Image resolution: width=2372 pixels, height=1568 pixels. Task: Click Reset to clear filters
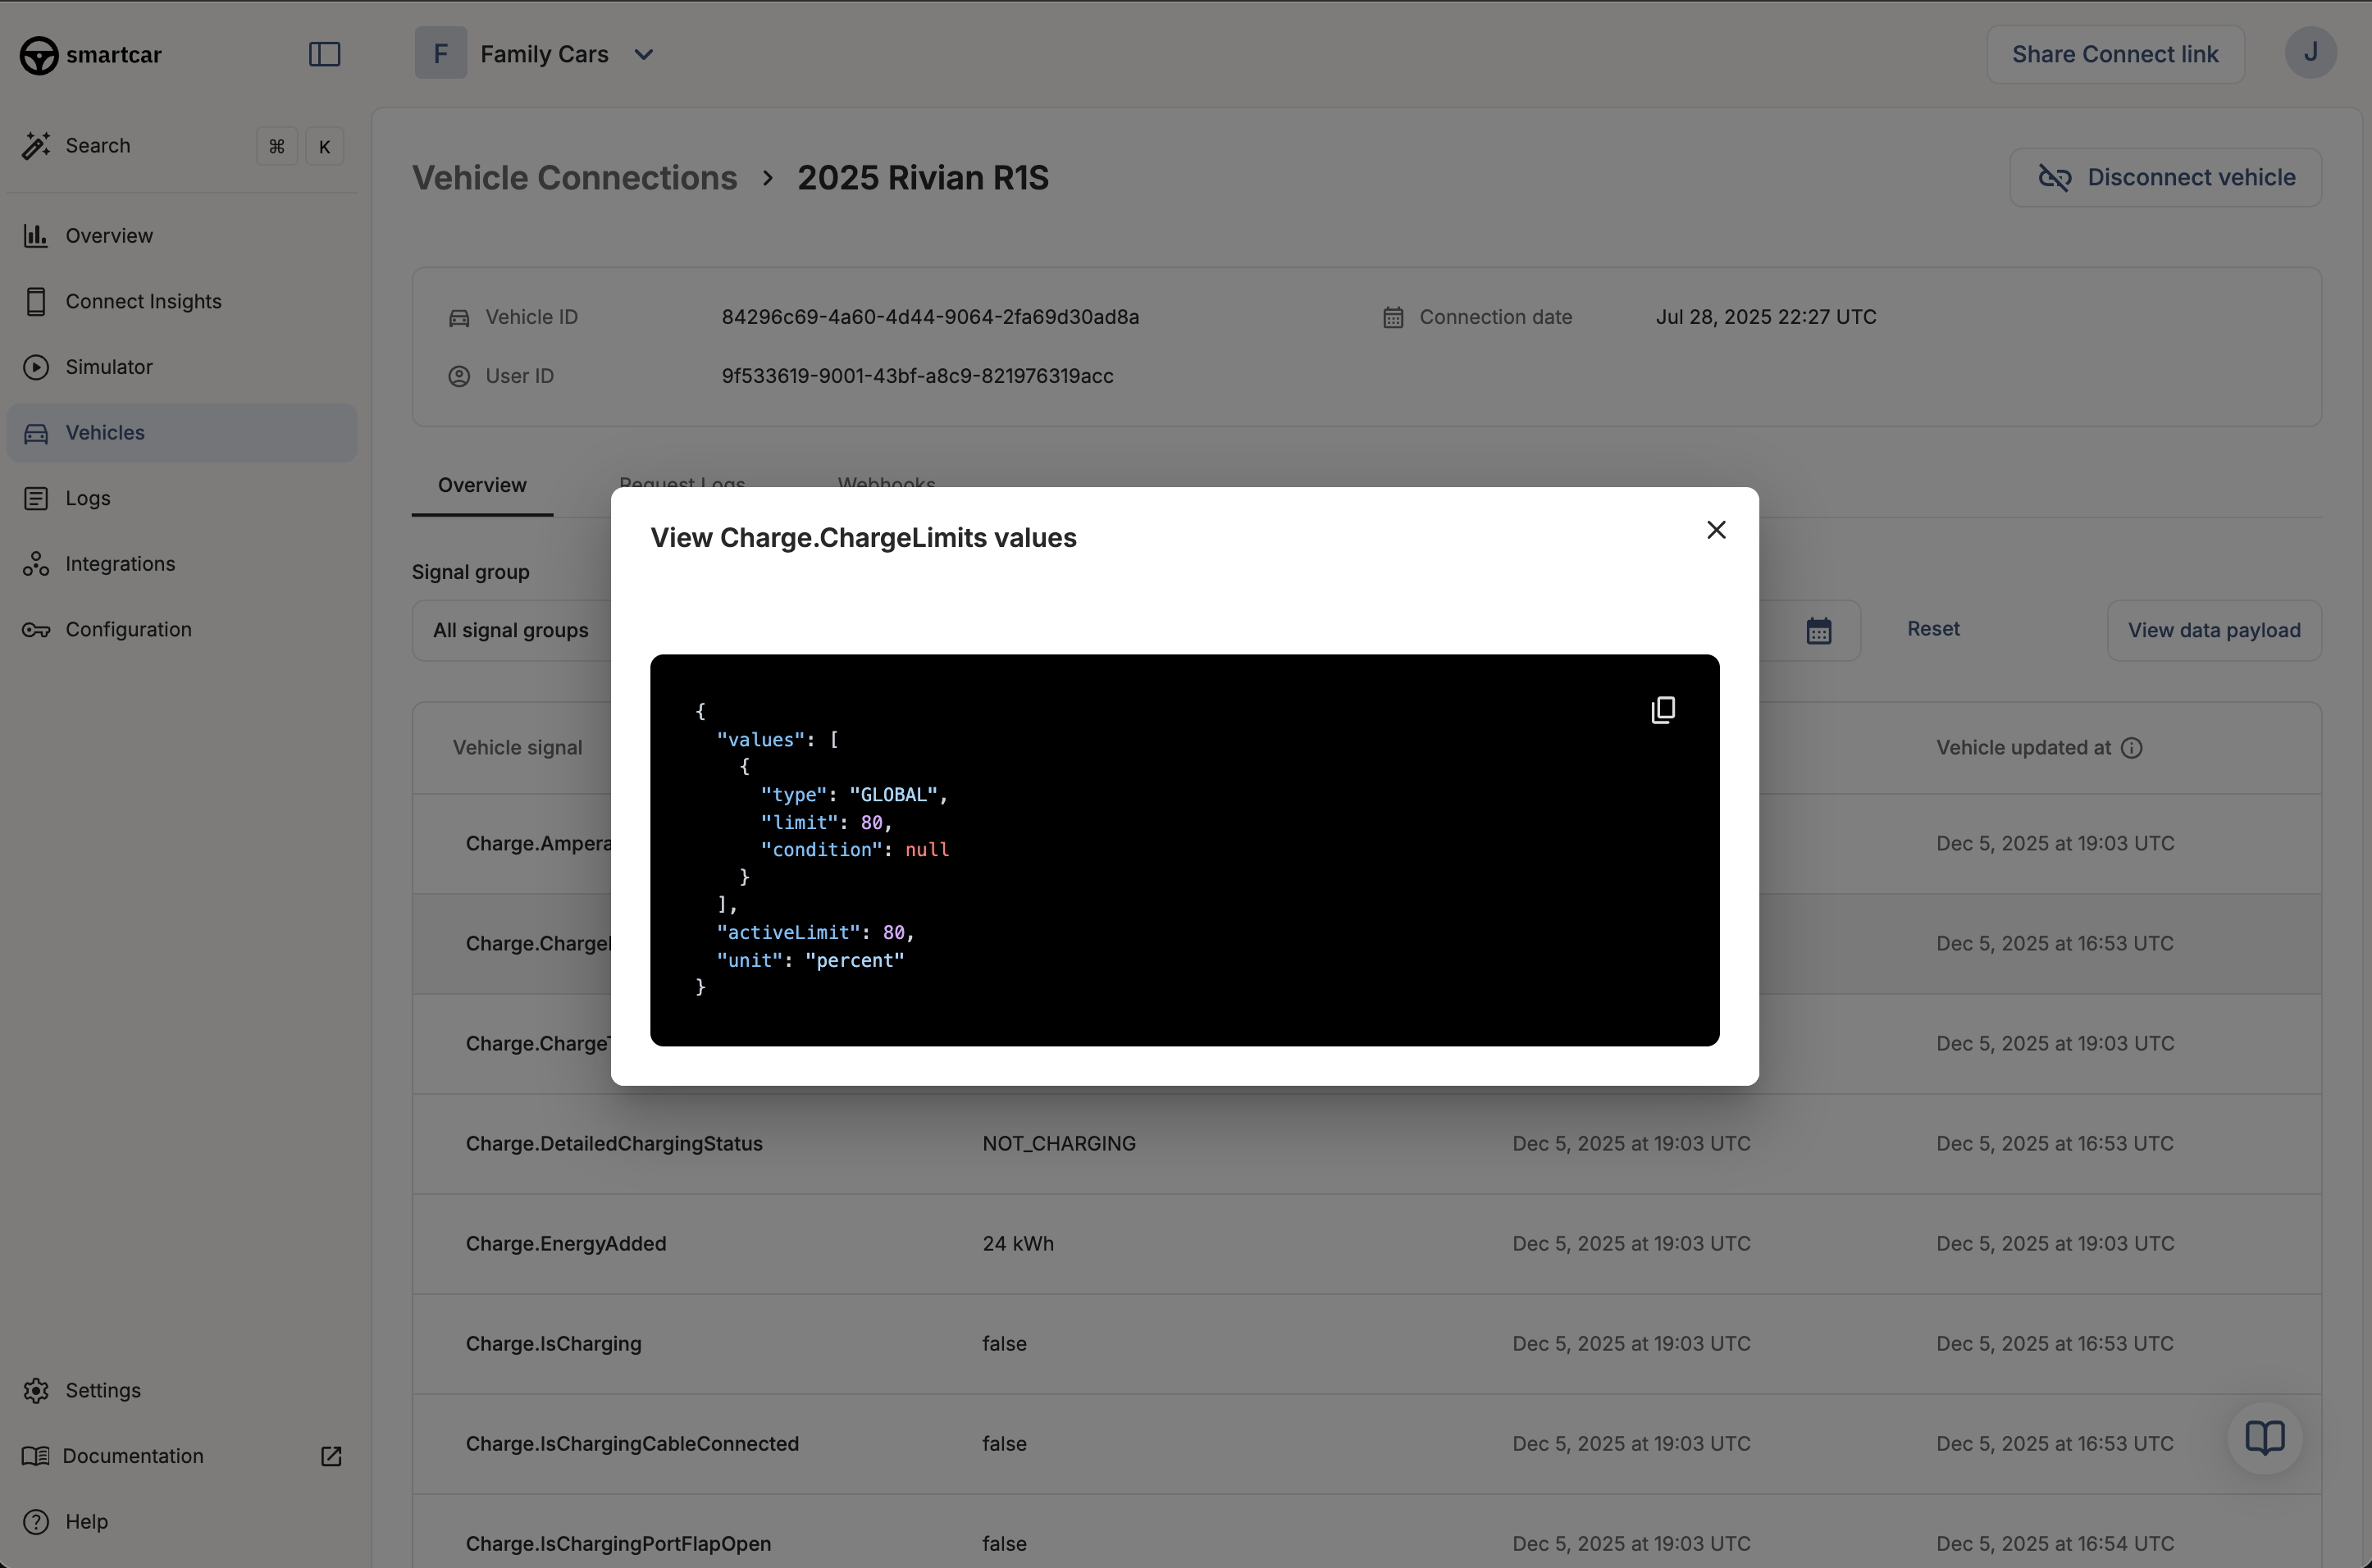point(1932,629)
